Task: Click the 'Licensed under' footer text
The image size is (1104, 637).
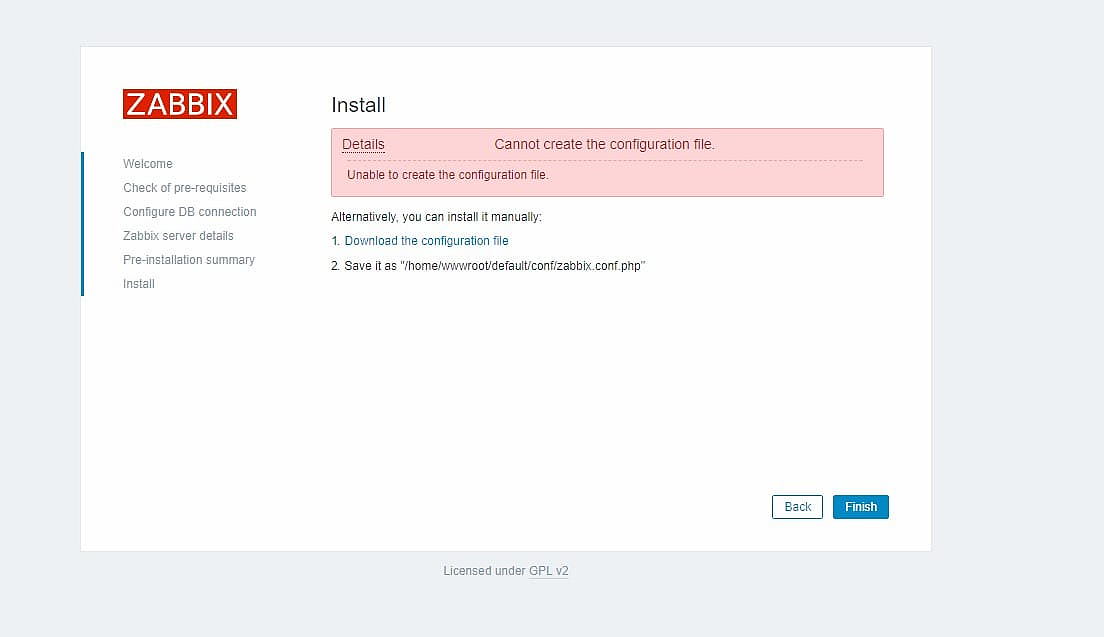Action: [x=484, y=571]
